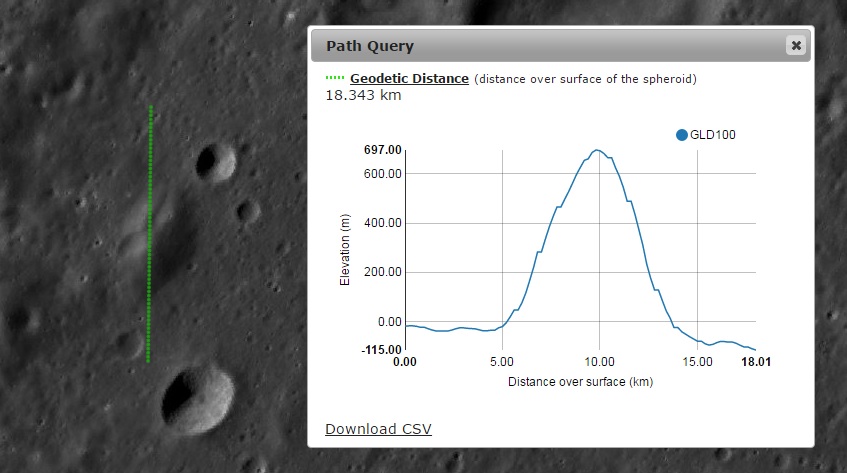The image size is (847, 473).
Task: Click the 18.01 end distance label
Action: pos(756,362)
